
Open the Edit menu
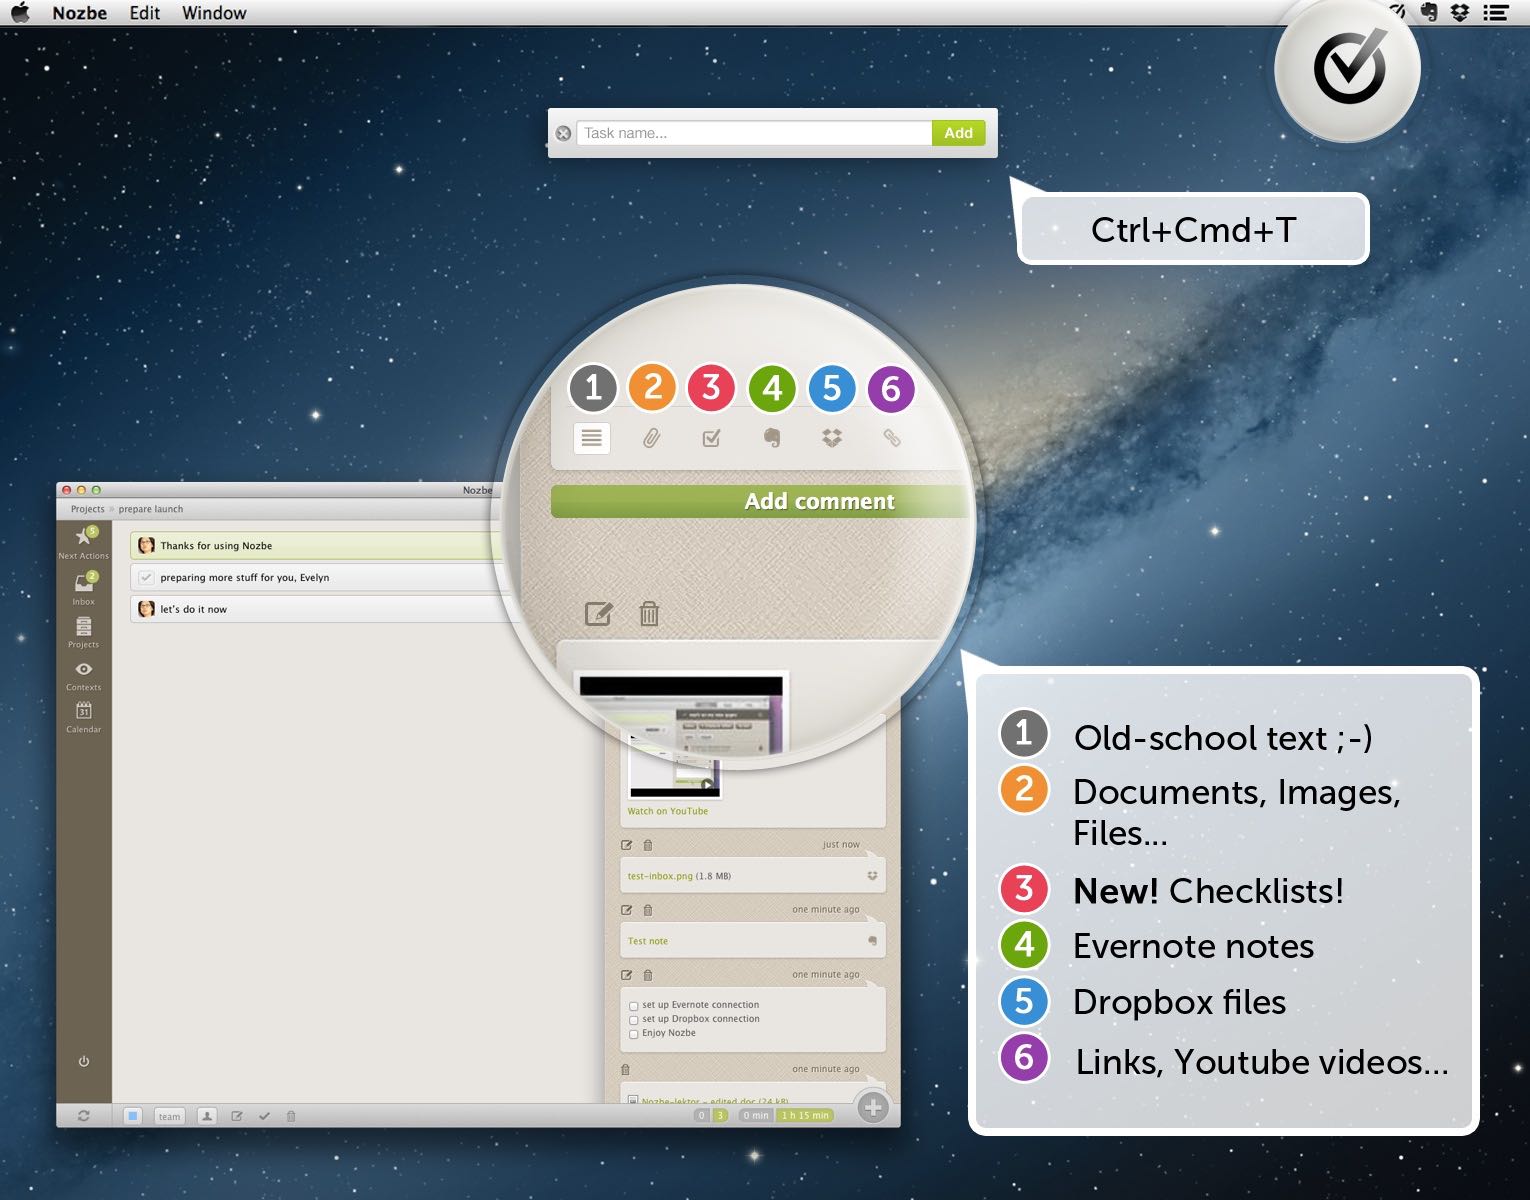click(145, 12)
